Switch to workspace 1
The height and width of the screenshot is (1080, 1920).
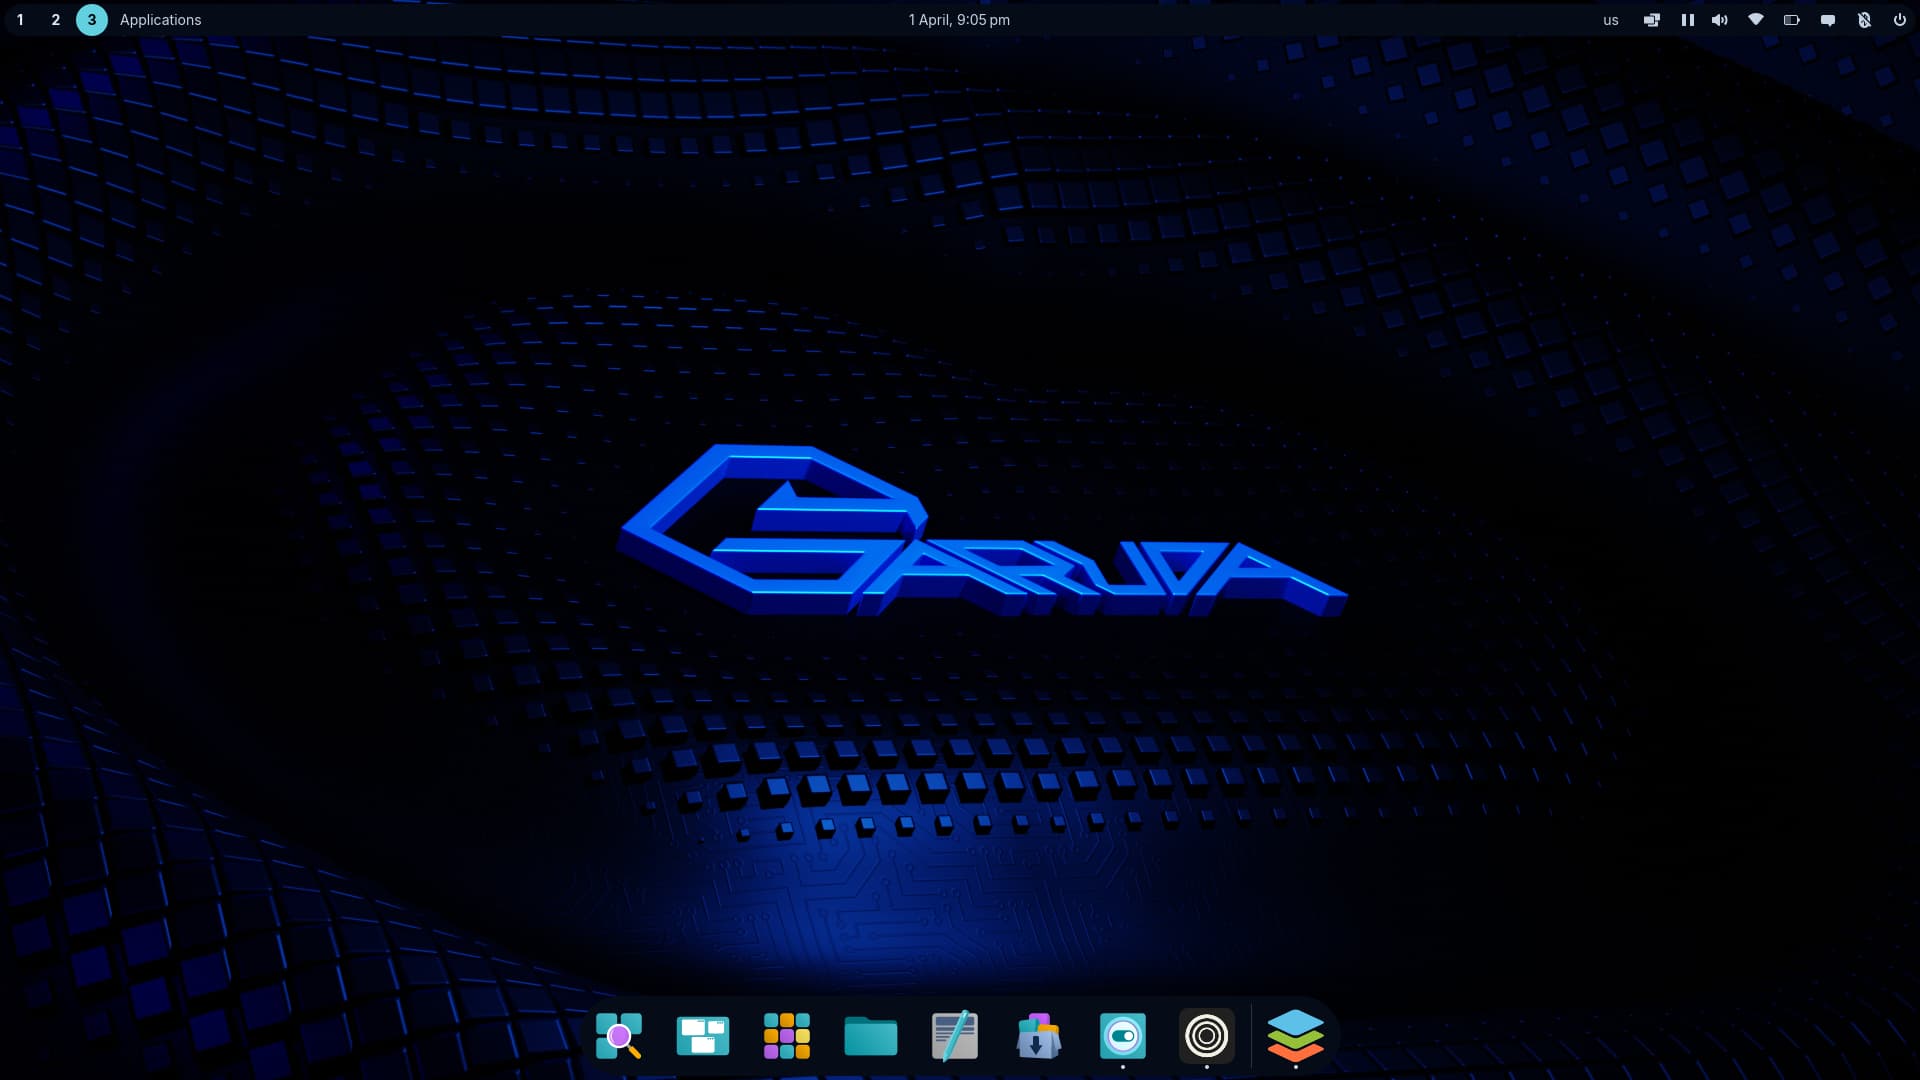[x=20, y=20]
